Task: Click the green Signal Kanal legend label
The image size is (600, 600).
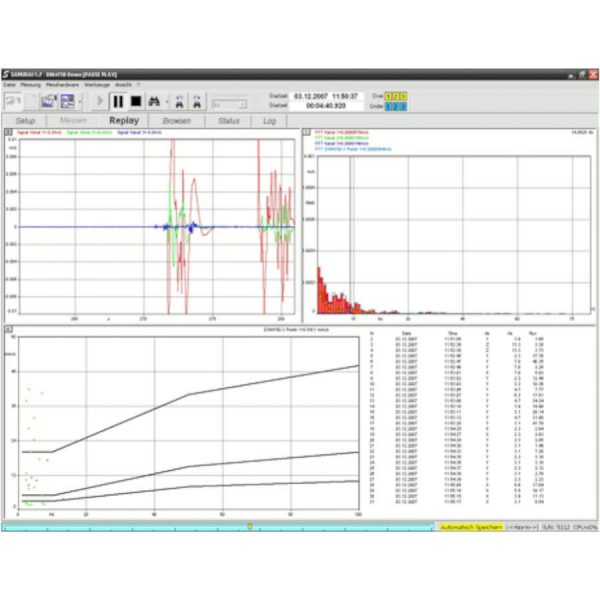Action: (89, 132)
